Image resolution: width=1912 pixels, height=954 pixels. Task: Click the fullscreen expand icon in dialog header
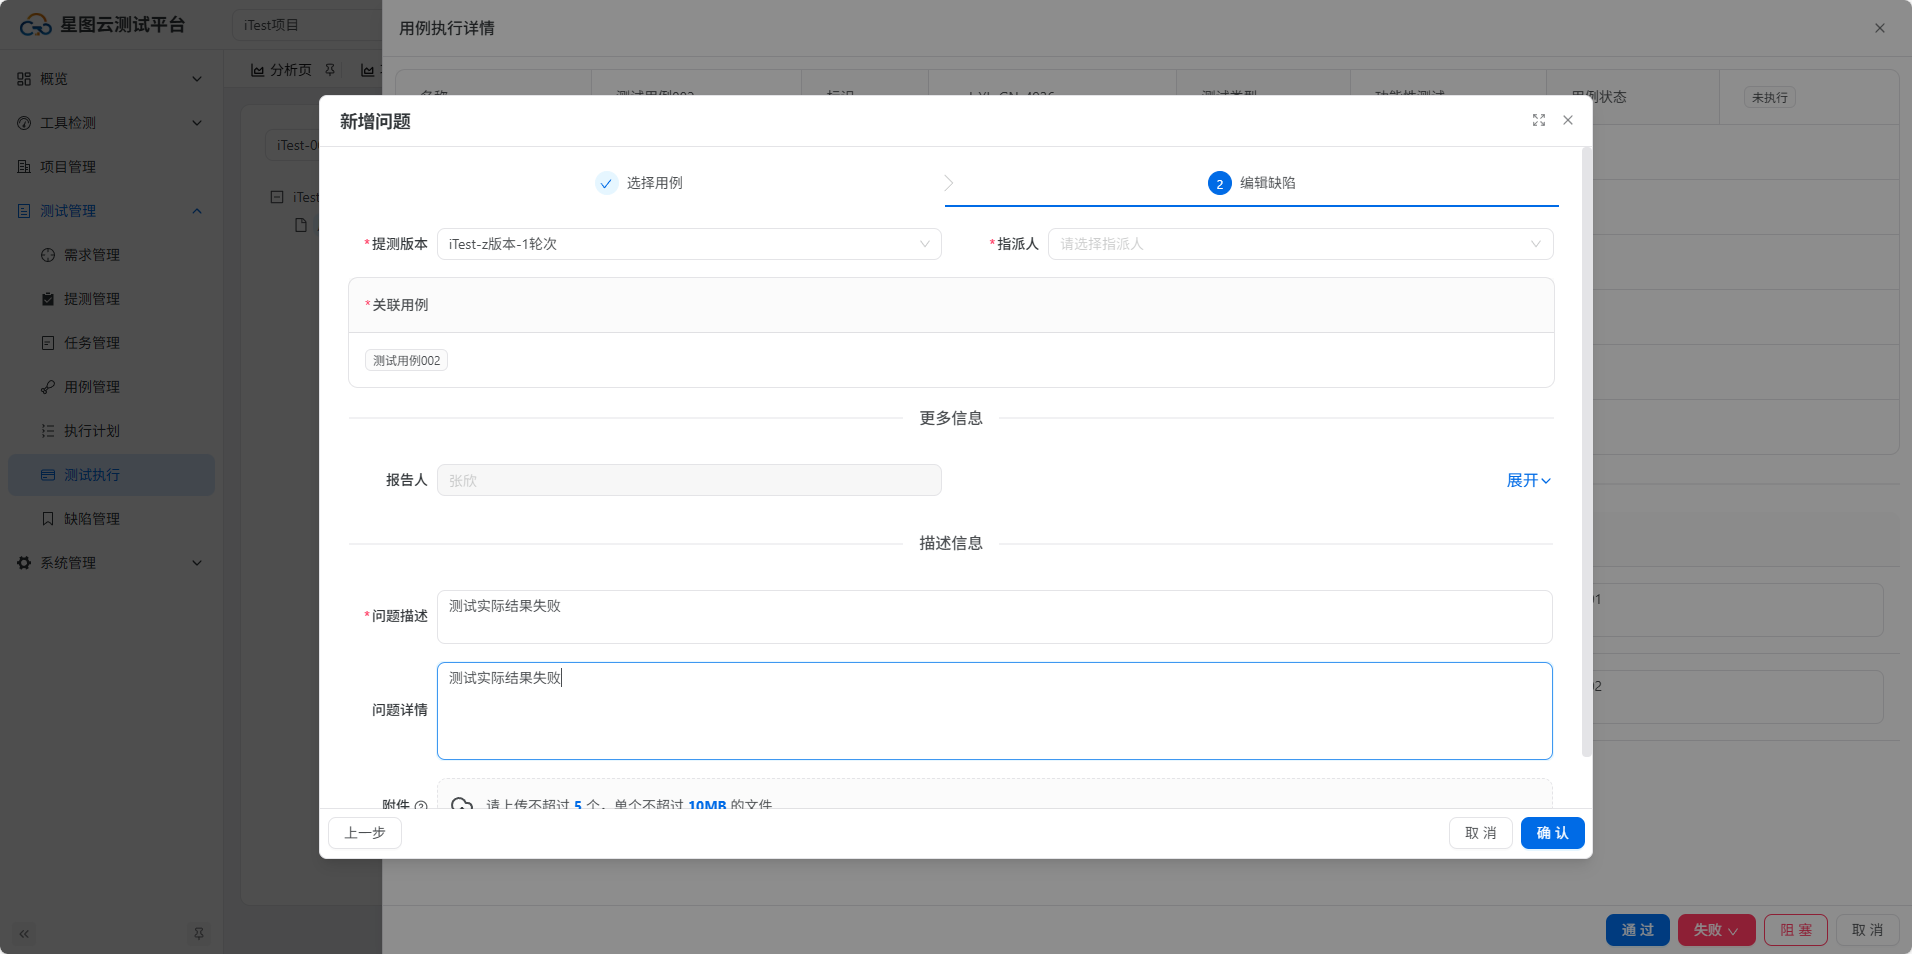coord(1538,120)
